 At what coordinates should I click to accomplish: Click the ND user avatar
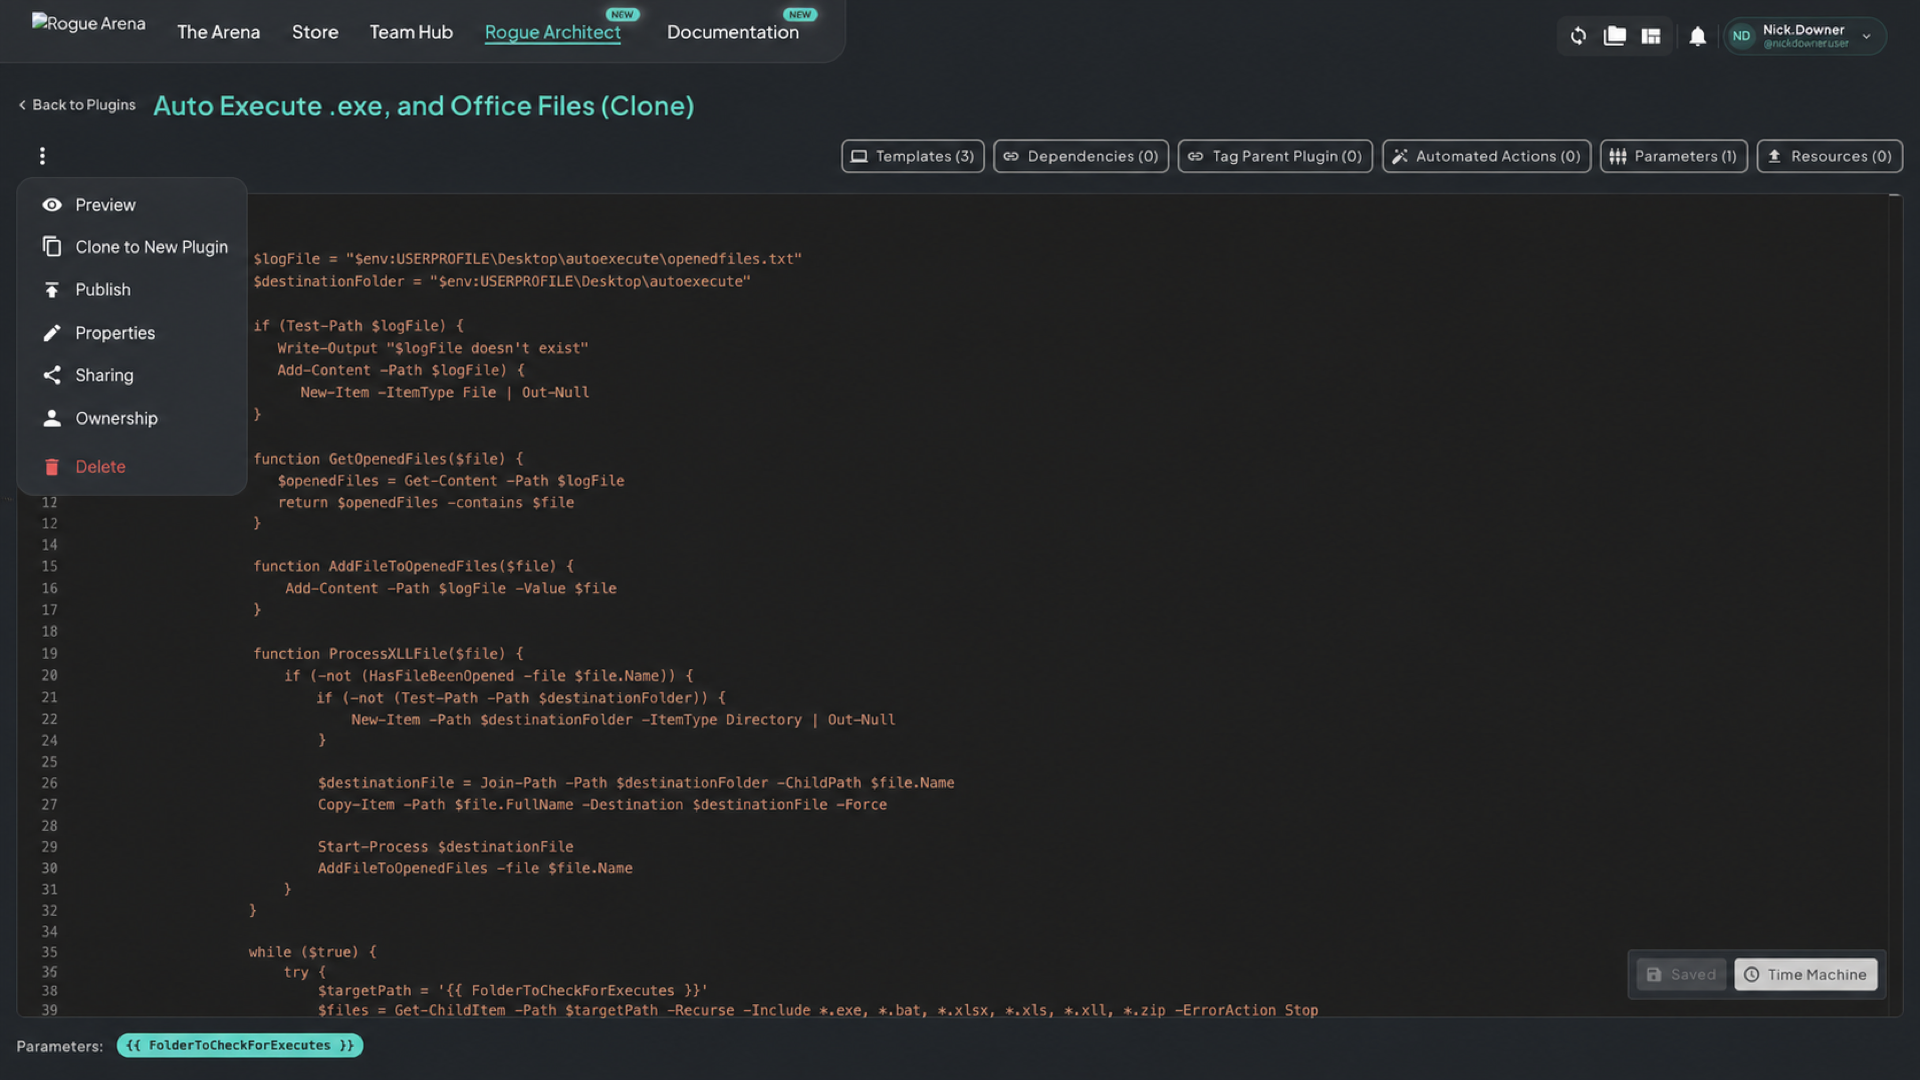pyautogui.click(x=1741, y=36)
